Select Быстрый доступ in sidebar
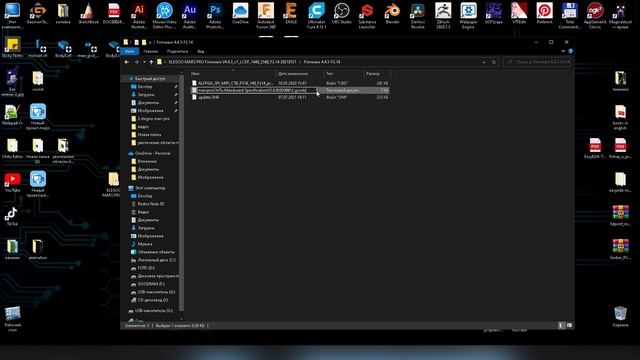The height and width of the screenshot is (360, 640). 150,78
